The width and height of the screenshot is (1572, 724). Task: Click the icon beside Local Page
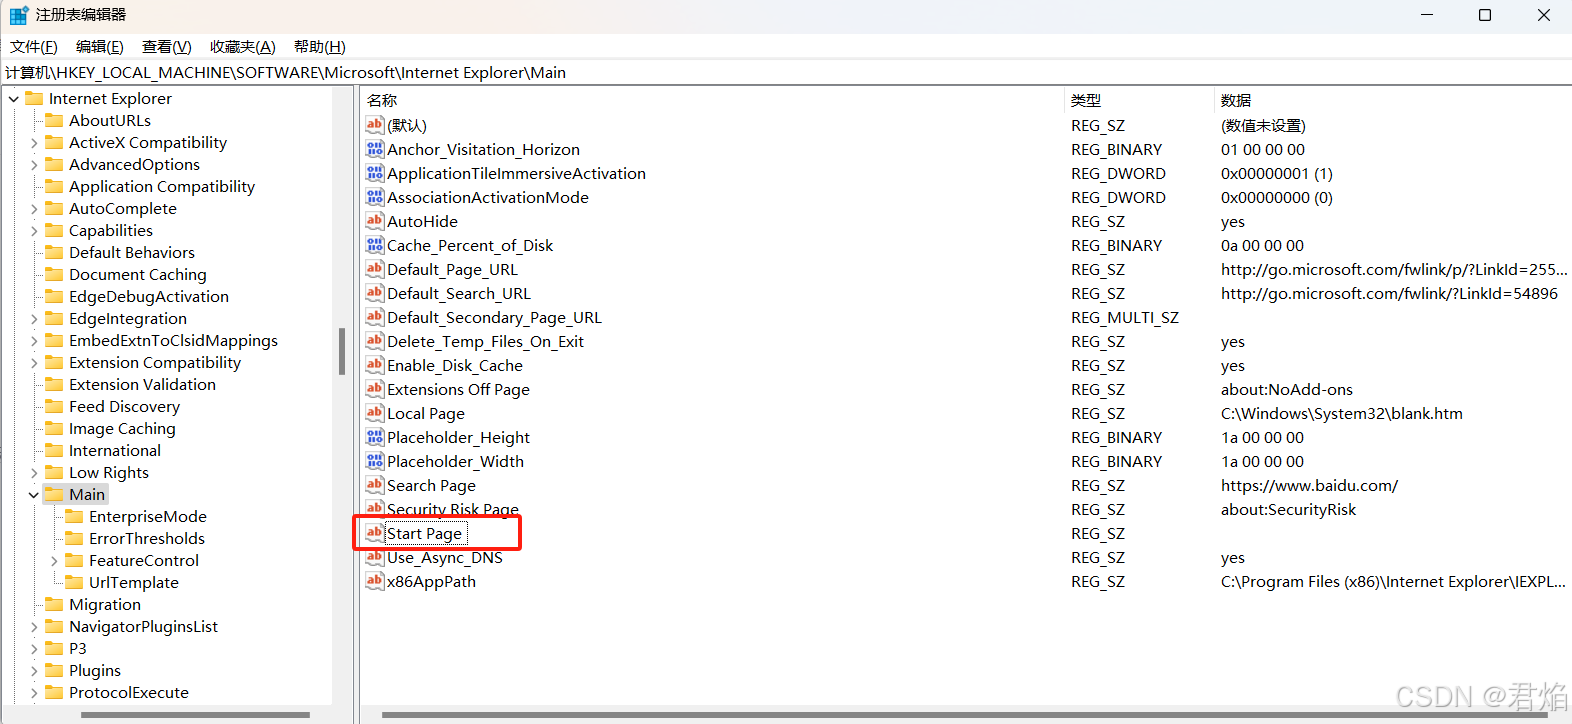pos(375,413)
